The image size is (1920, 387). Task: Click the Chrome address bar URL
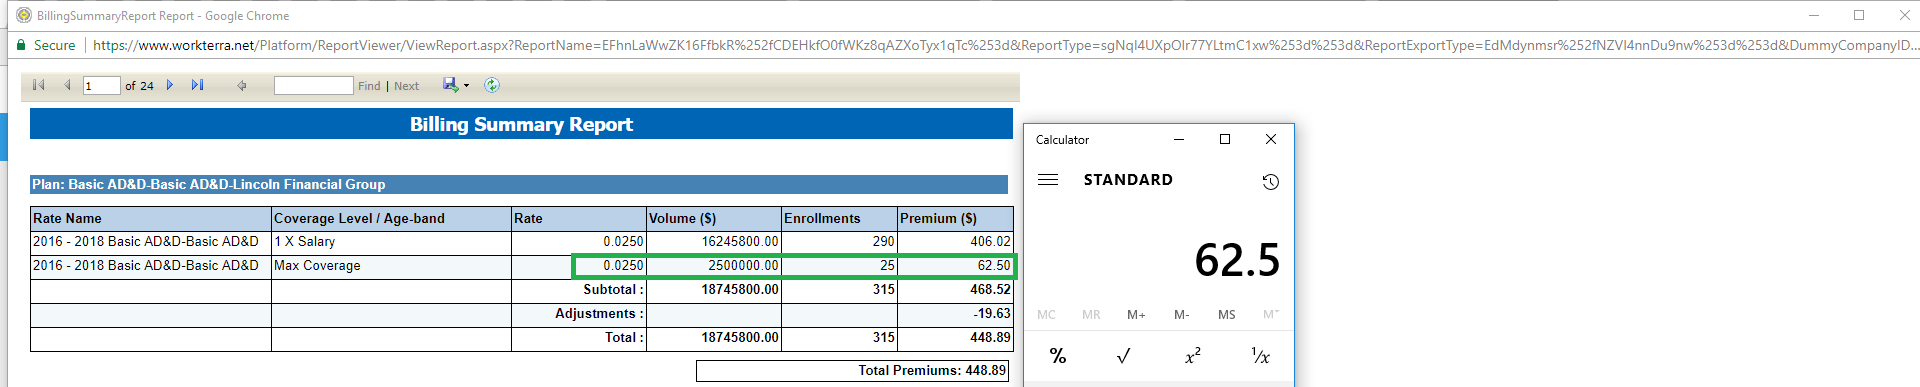[x=1005, y=45]
